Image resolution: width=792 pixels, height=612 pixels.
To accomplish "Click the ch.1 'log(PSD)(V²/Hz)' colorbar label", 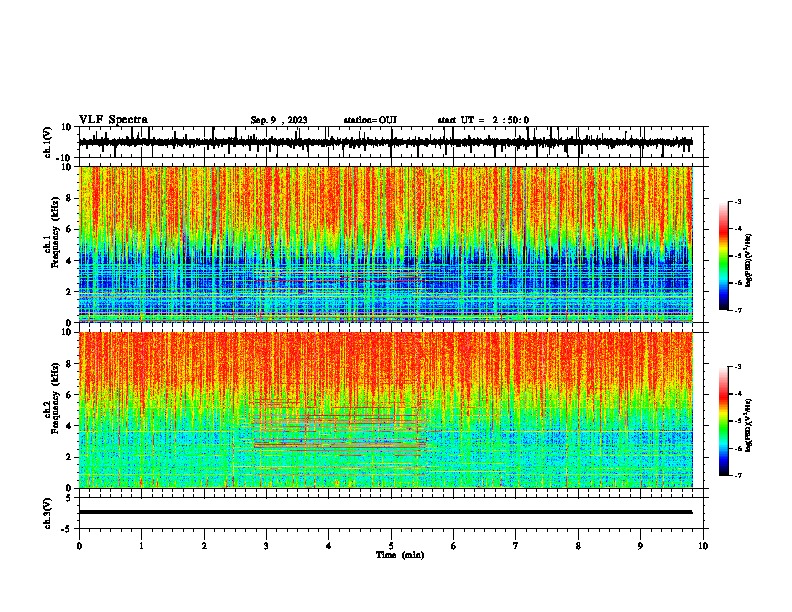I will pos(749,261).
